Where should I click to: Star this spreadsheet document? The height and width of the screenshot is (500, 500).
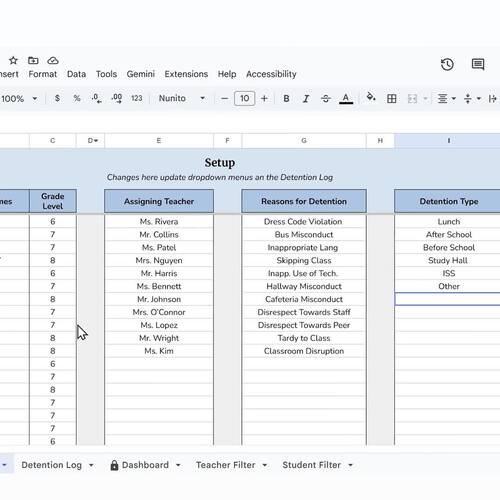pos(13,61)
